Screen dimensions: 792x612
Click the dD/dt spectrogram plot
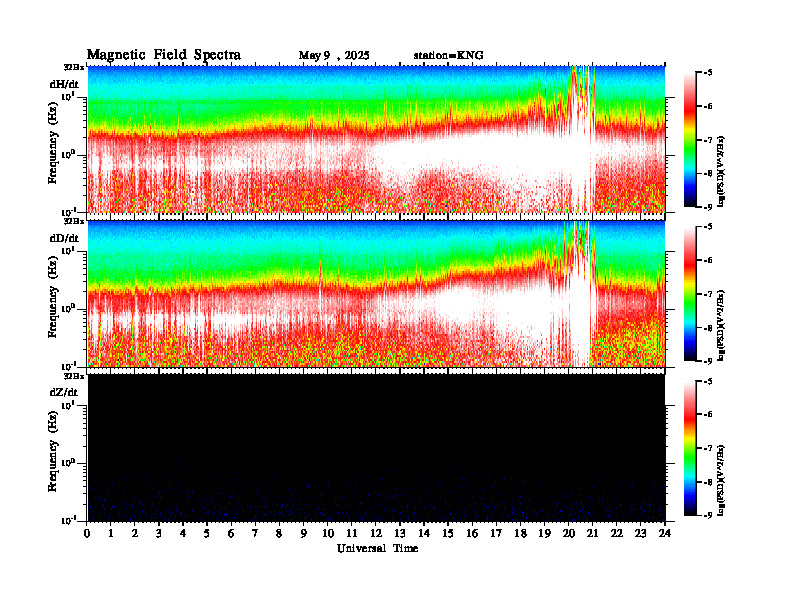tap(376, 293)
